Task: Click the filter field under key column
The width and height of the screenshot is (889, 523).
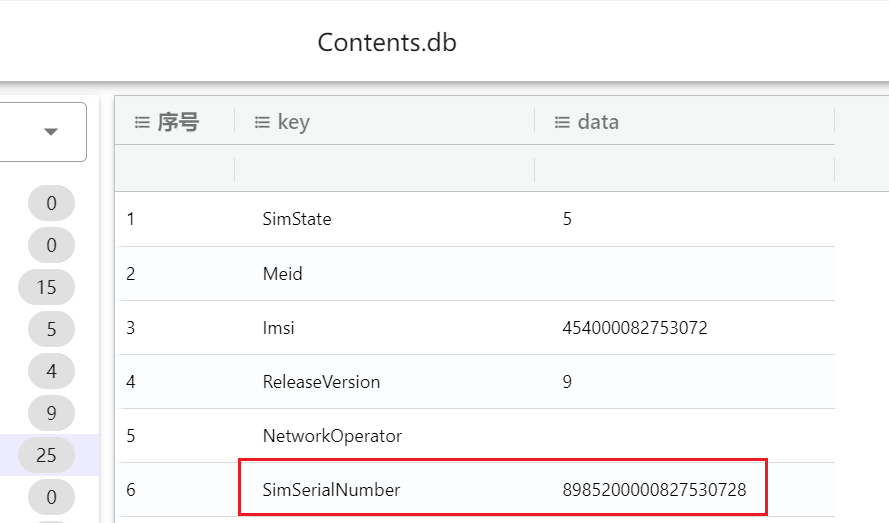Action: pos(384,169)
